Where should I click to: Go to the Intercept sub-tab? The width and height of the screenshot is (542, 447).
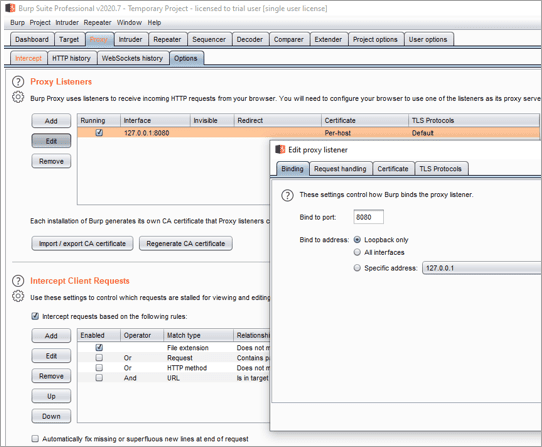[x=28, y=58]
